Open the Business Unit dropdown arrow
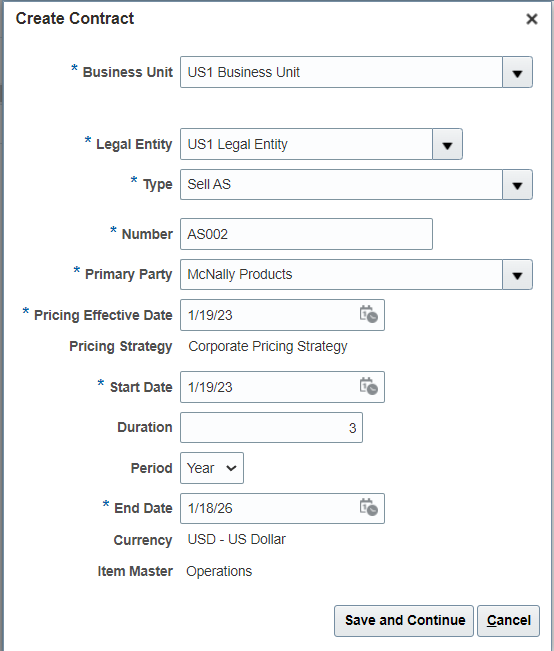The width and height of the screenshot is (554, 651). tap(517, 72)
